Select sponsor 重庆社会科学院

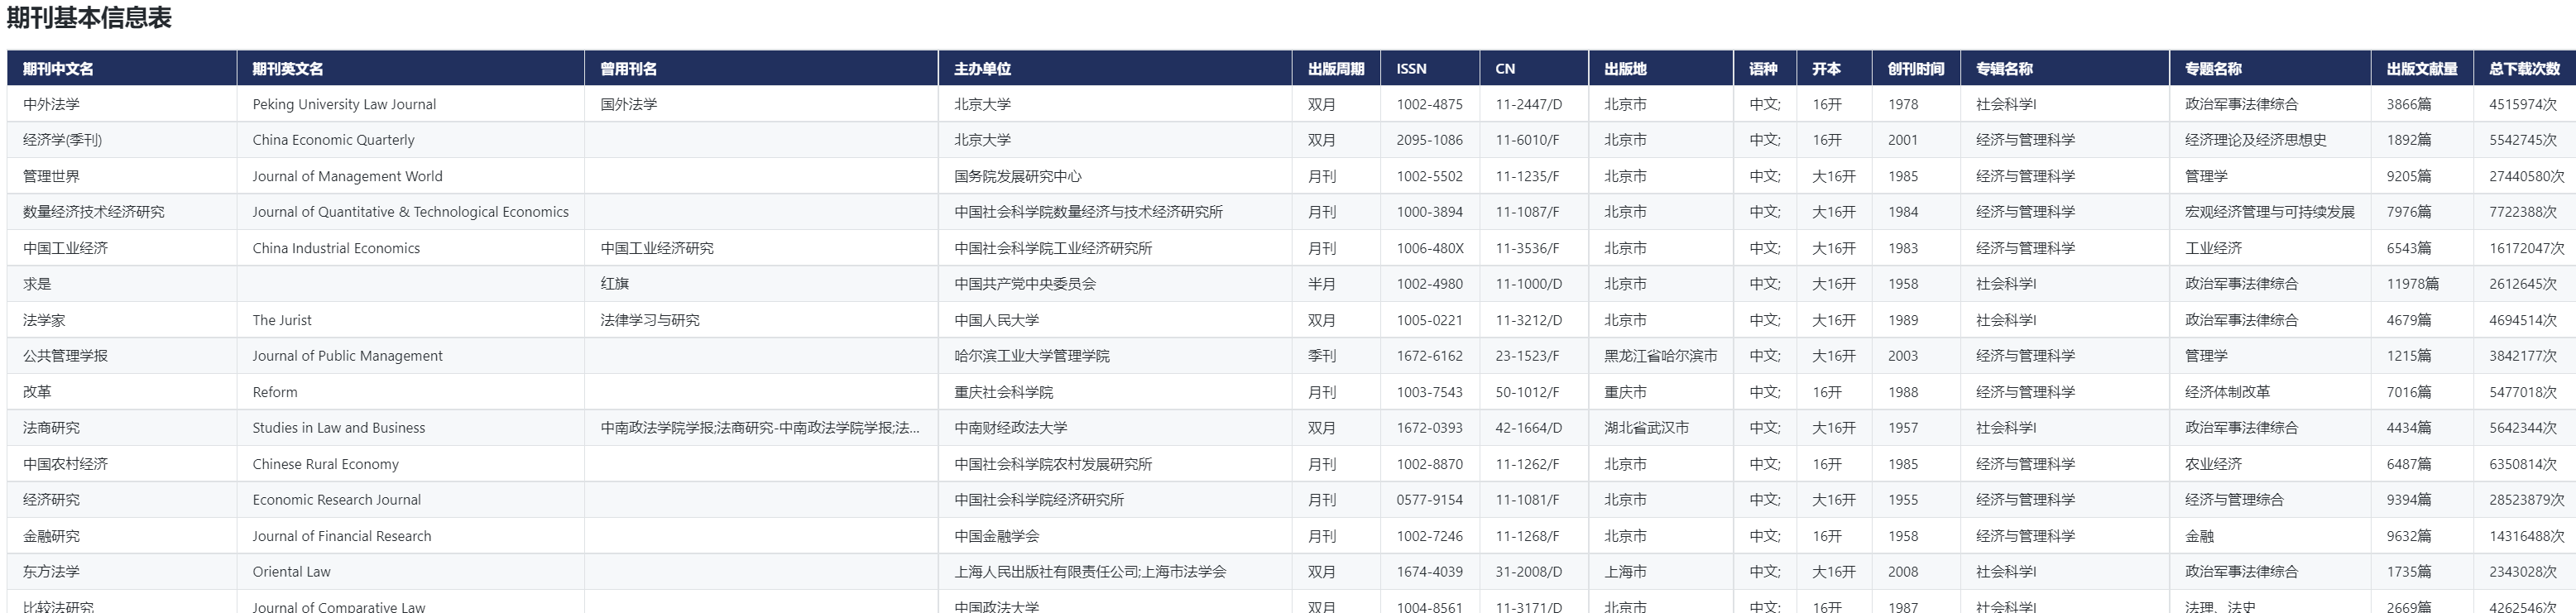(x=1003, y=392)
